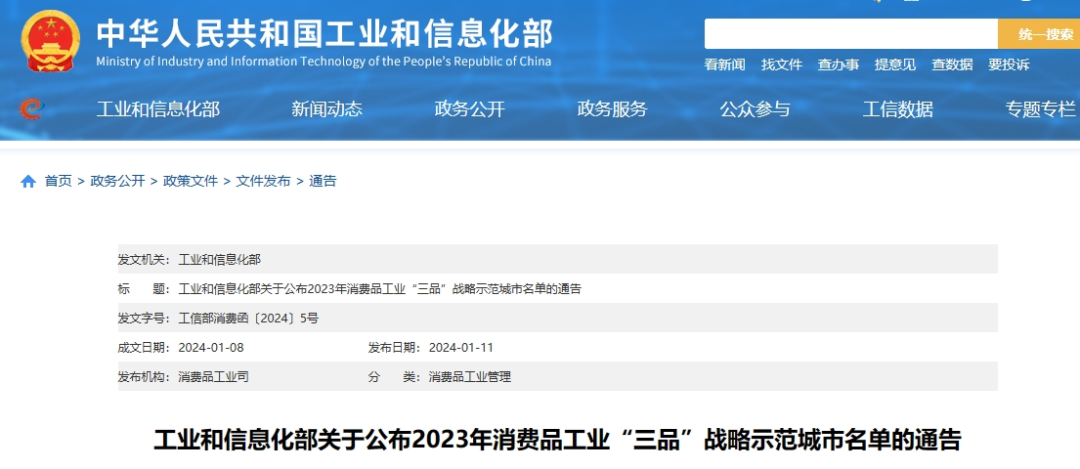Click the blue home icon in breadcrumb

click(x=28, y=181)
